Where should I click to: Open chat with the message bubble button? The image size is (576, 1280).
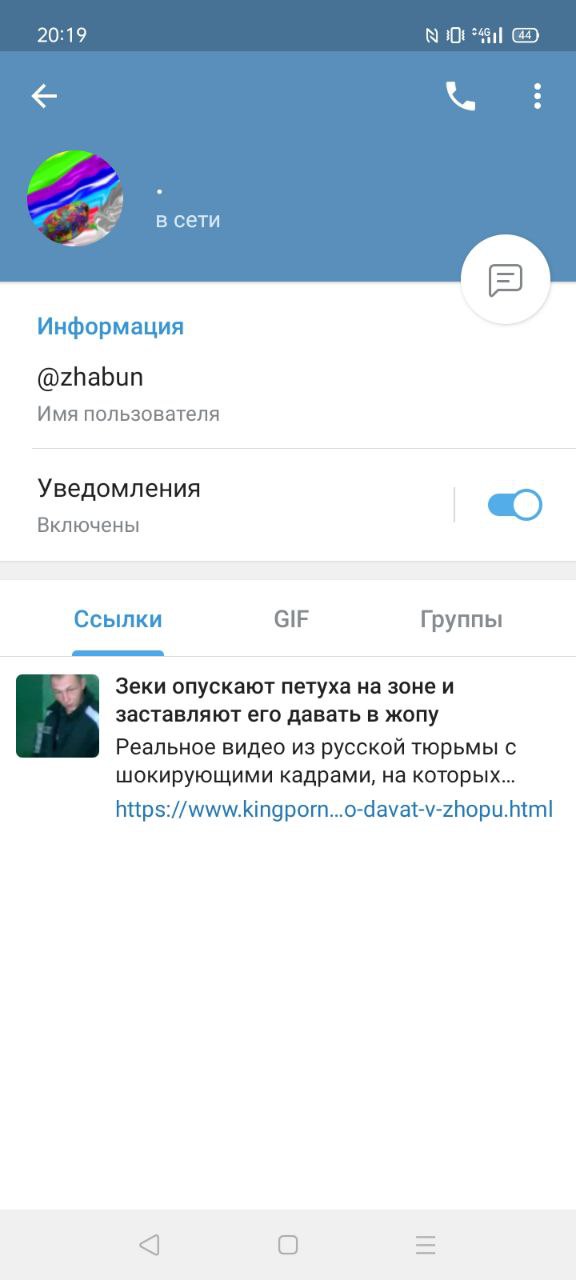point(506,280)
